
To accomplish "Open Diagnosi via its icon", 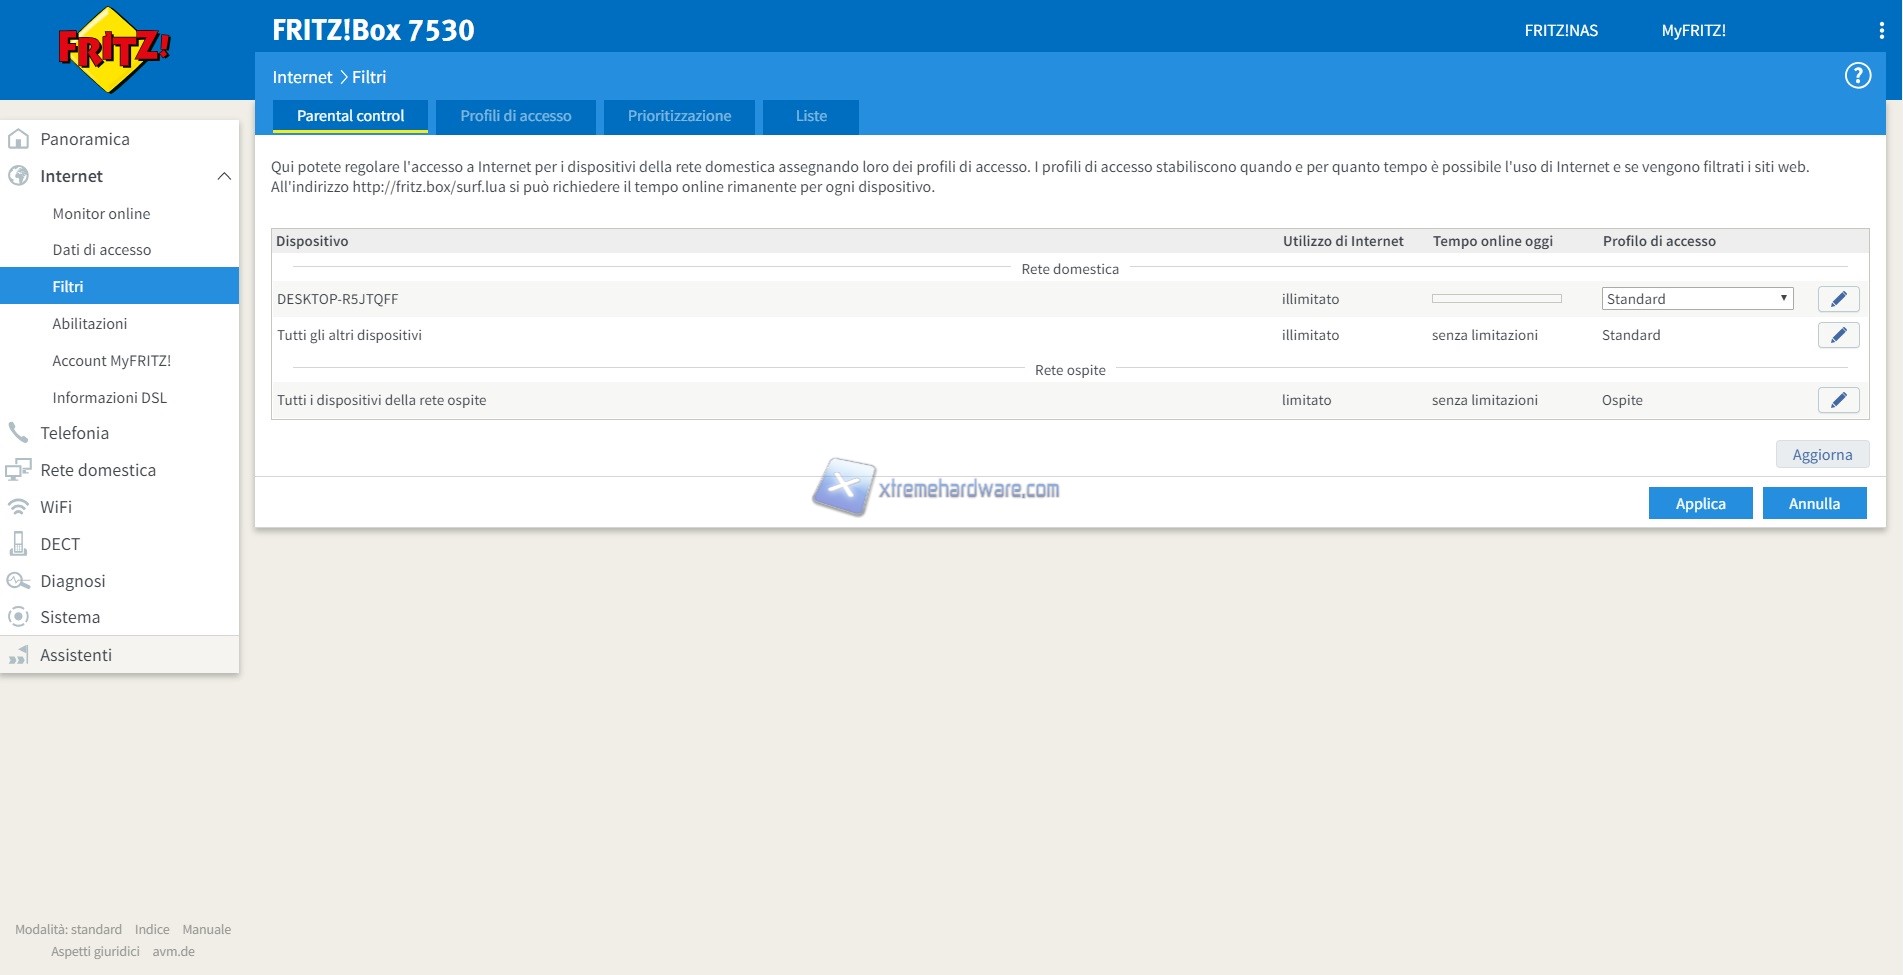I will [18, 581].
